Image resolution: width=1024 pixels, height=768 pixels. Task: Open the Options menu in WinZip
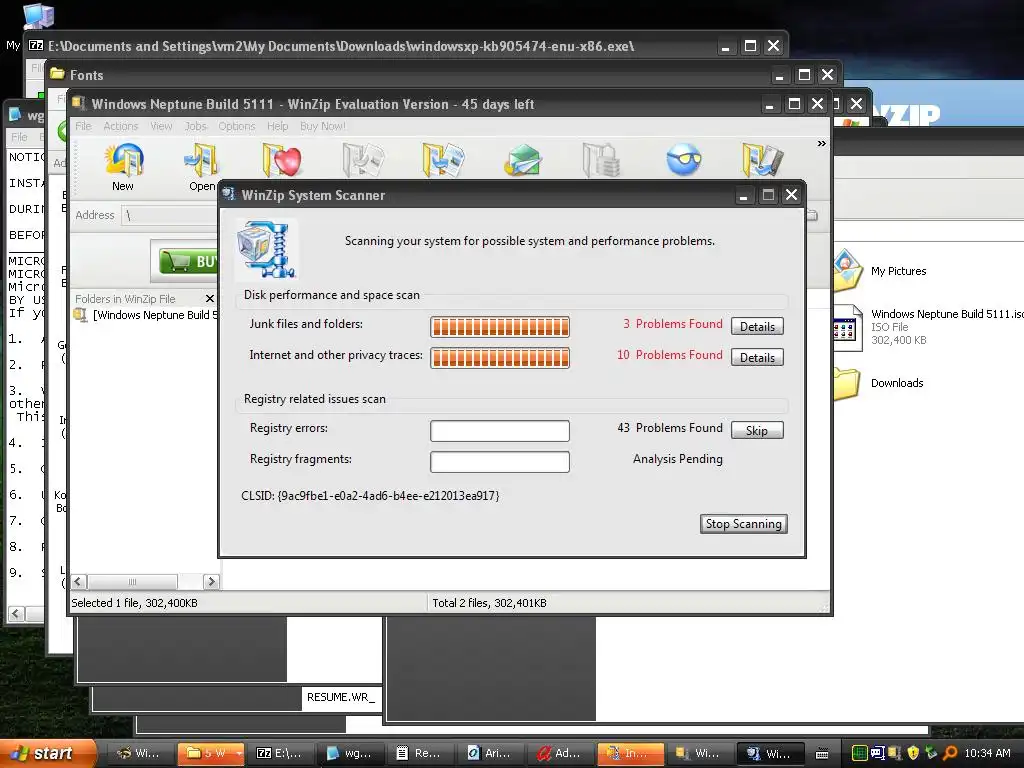(x=236, y=126)
